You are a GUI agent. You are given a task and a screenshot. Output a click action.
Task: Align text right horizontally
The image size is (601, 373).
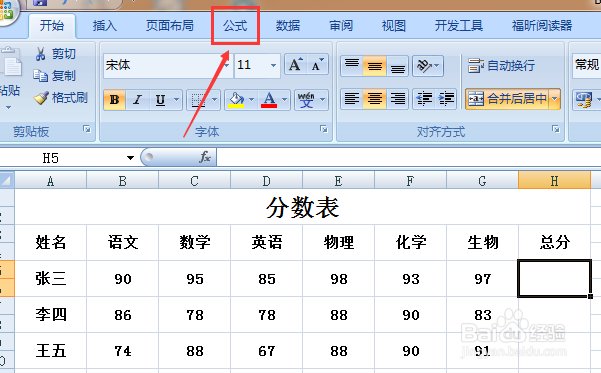[397, 99]
